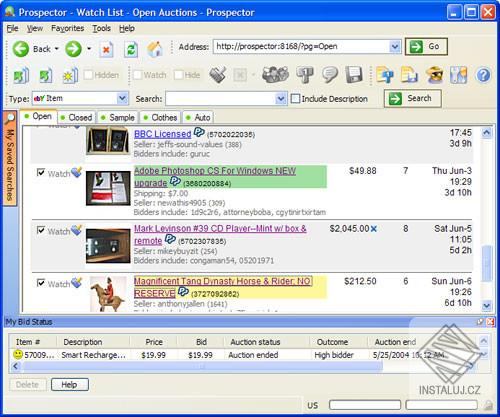Switch to the Sample tab

click(118, 117)
